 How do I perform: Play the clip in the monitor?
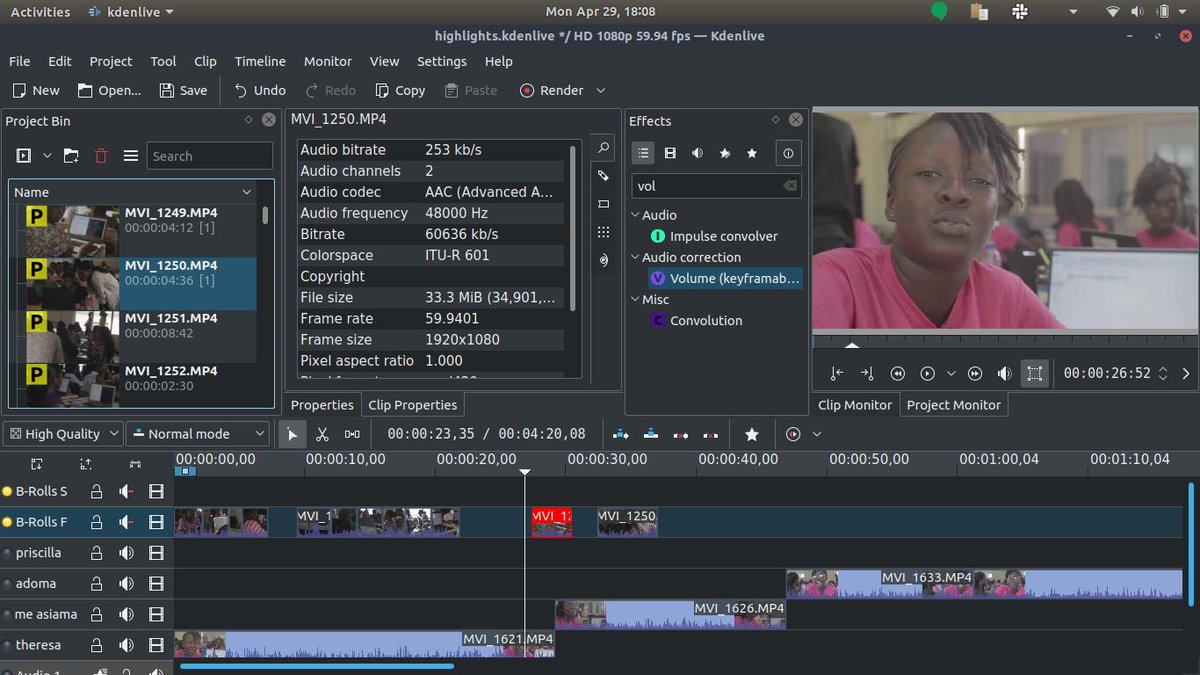tap(927, 373)
